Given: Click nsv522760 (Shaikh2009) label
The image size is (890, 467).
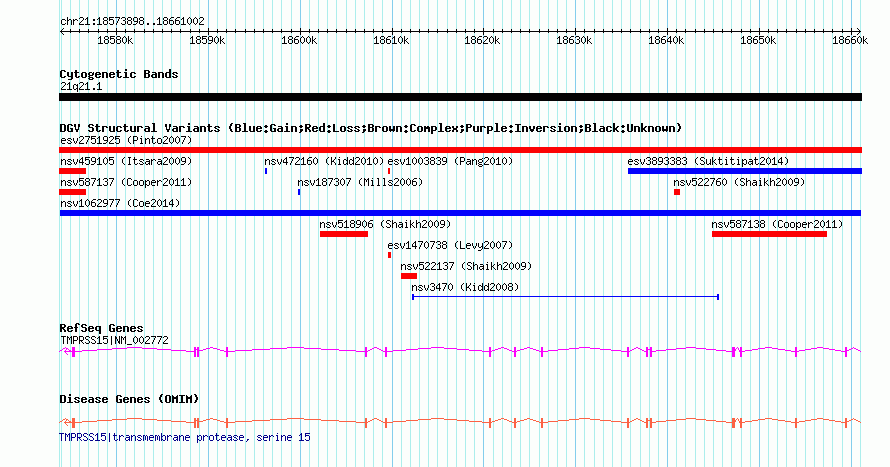Looking at the screenshot, I should coord(739,182).
